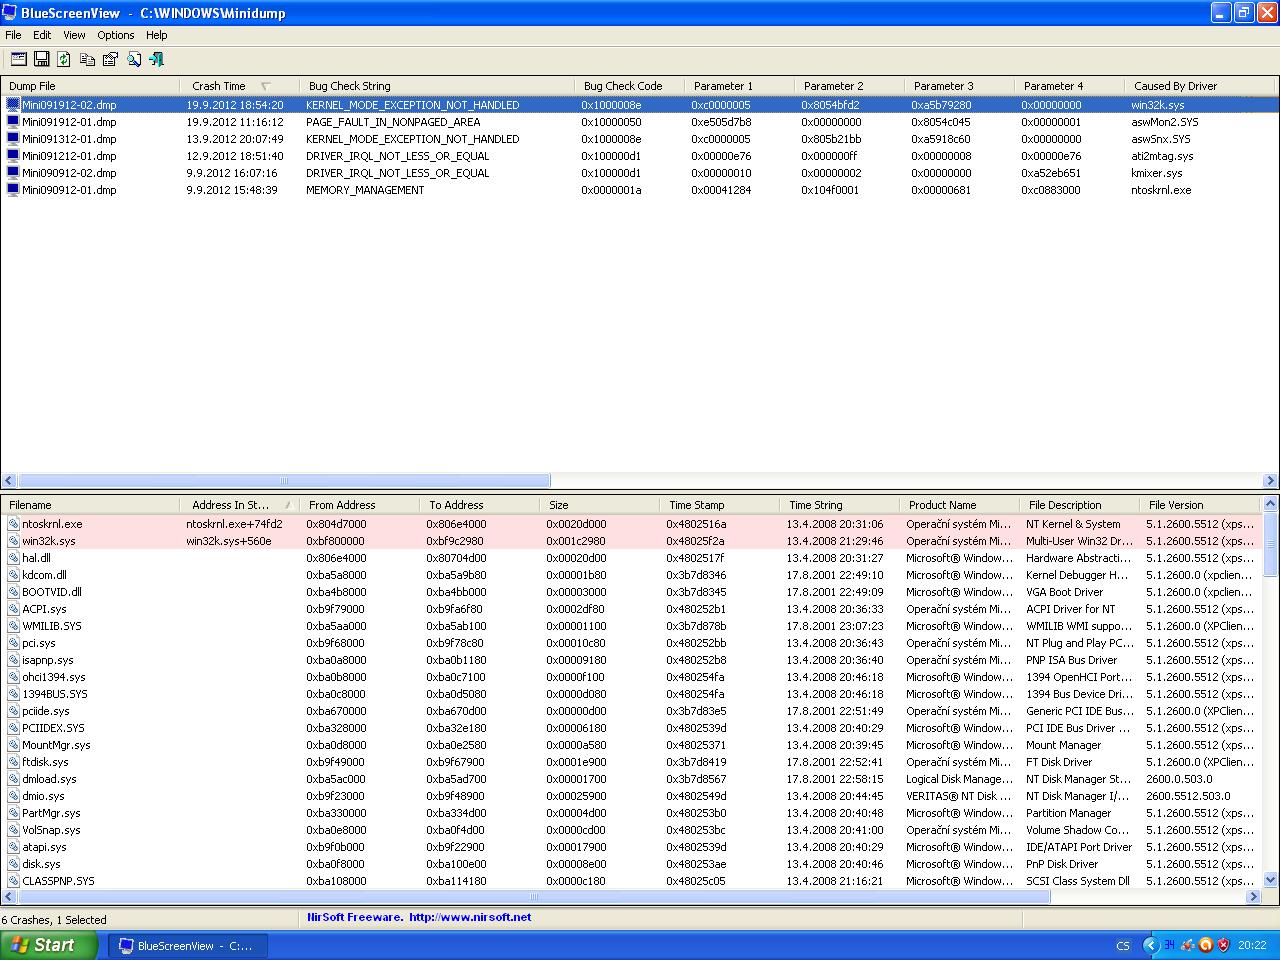Image resolution: width=1280 pixels, height=960 pixels.
Task: Exit the program via the door icon
Action: [x=157, y=60]
